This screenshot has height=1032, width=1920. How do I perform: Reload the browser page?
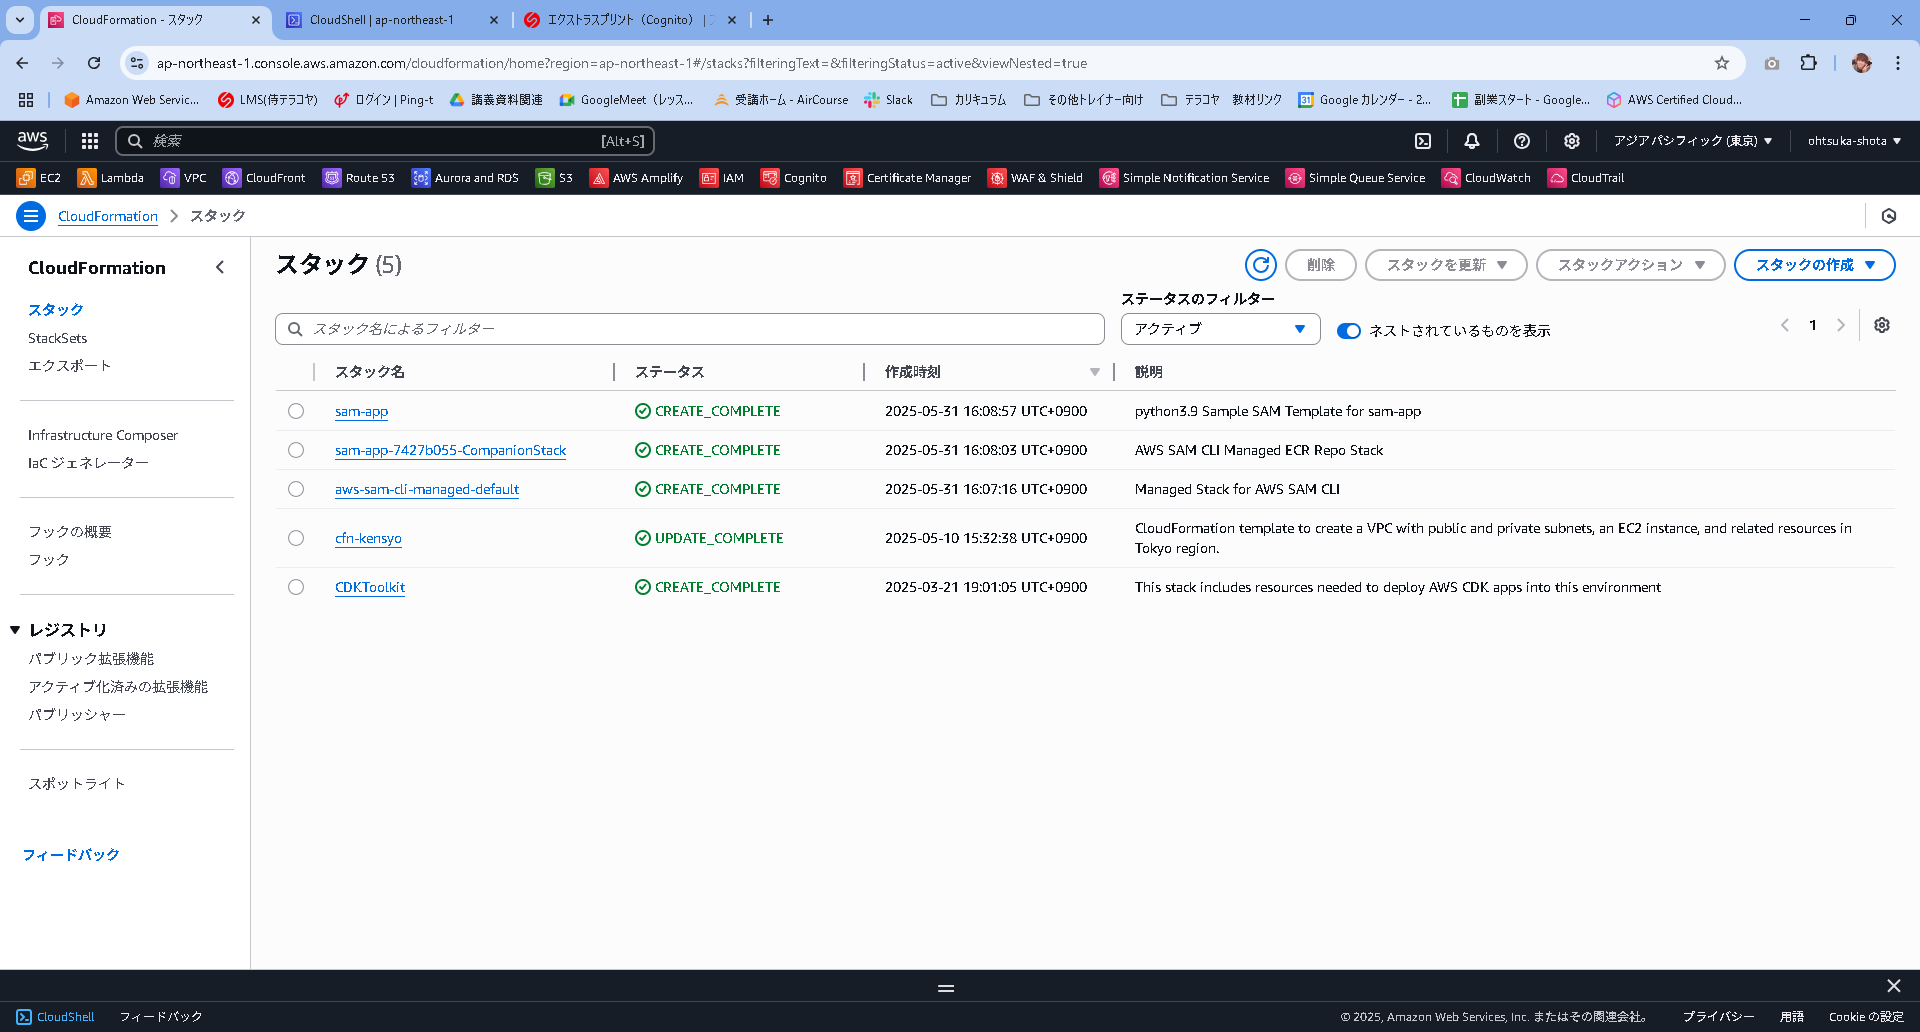point(94,63)
